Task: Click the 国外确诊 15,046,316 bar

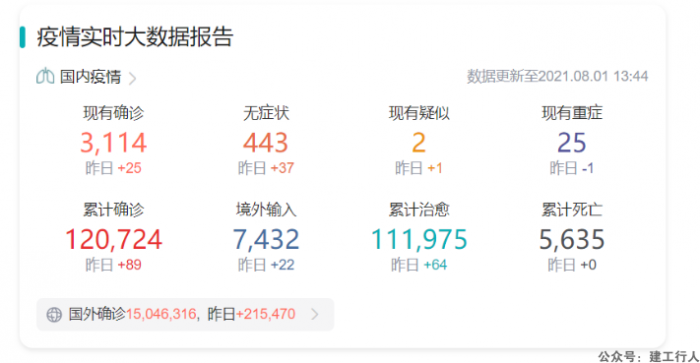Action: 185,314
